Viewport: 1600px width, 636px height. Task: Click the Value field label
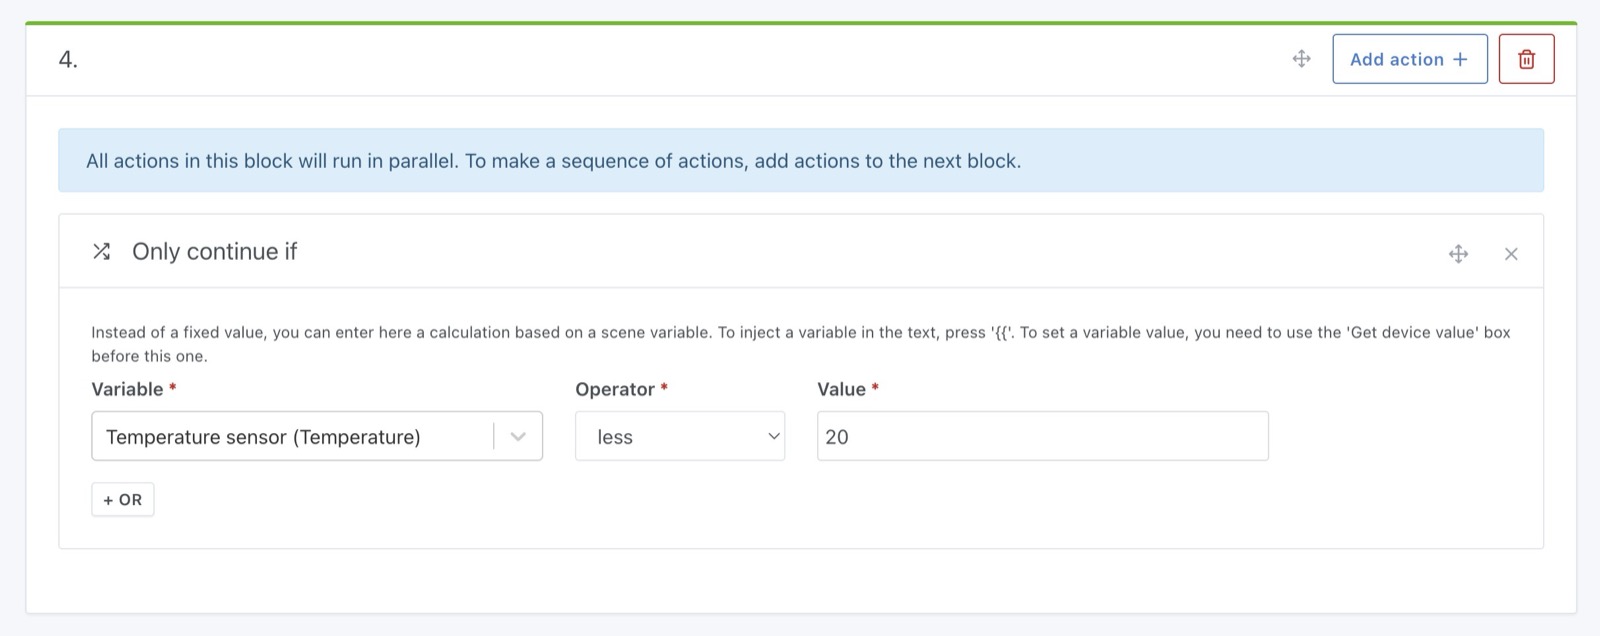coord(841,390)
